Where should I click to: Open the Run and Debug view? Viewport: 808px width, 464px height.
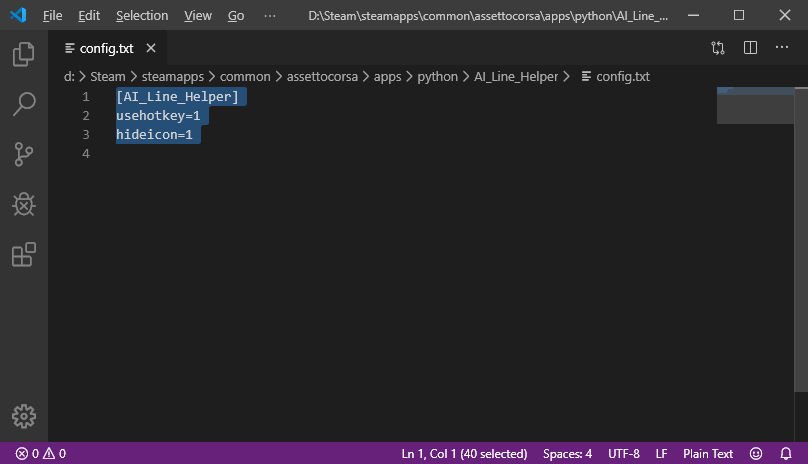click(23, 205)
